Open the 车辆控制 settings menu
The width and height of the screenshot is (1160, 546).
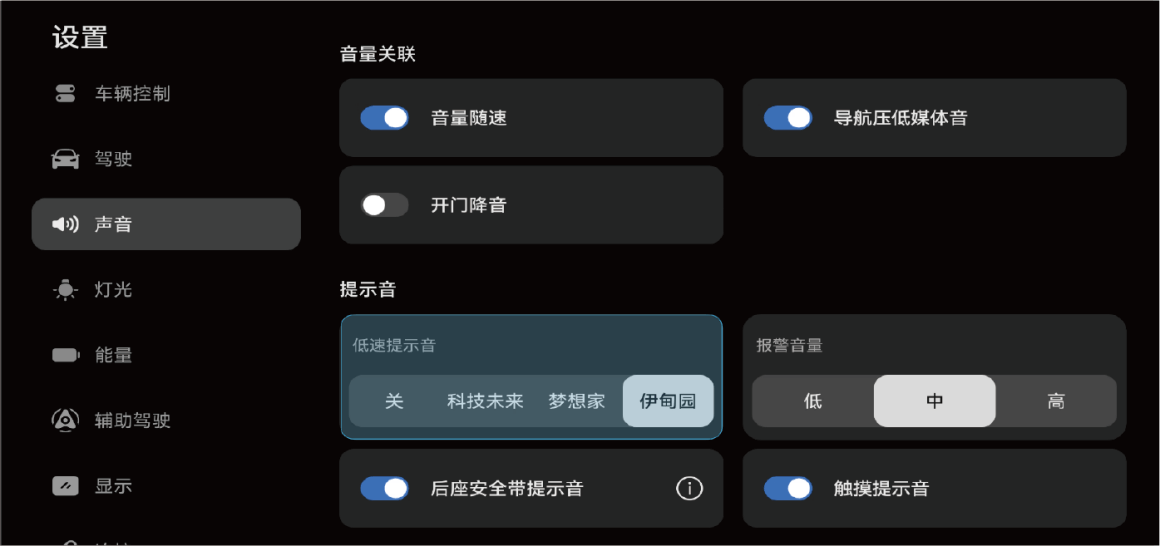(132, 94)
